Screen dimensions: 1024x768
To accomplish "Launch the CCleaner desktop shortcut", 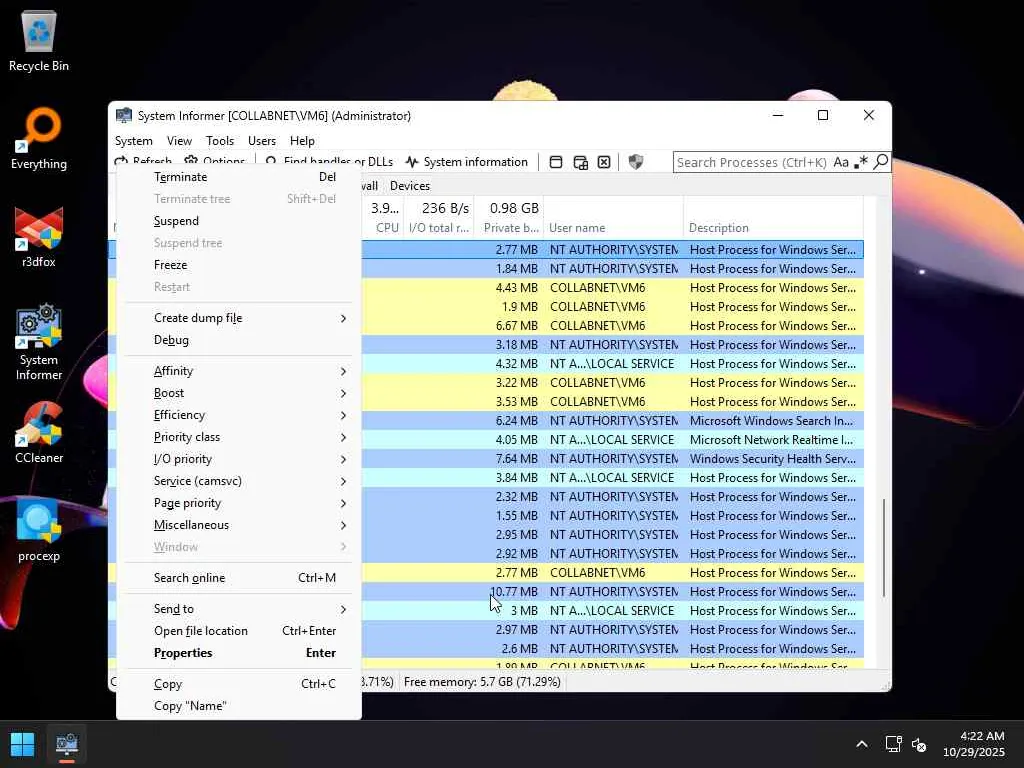I will (x=39, y=433).
